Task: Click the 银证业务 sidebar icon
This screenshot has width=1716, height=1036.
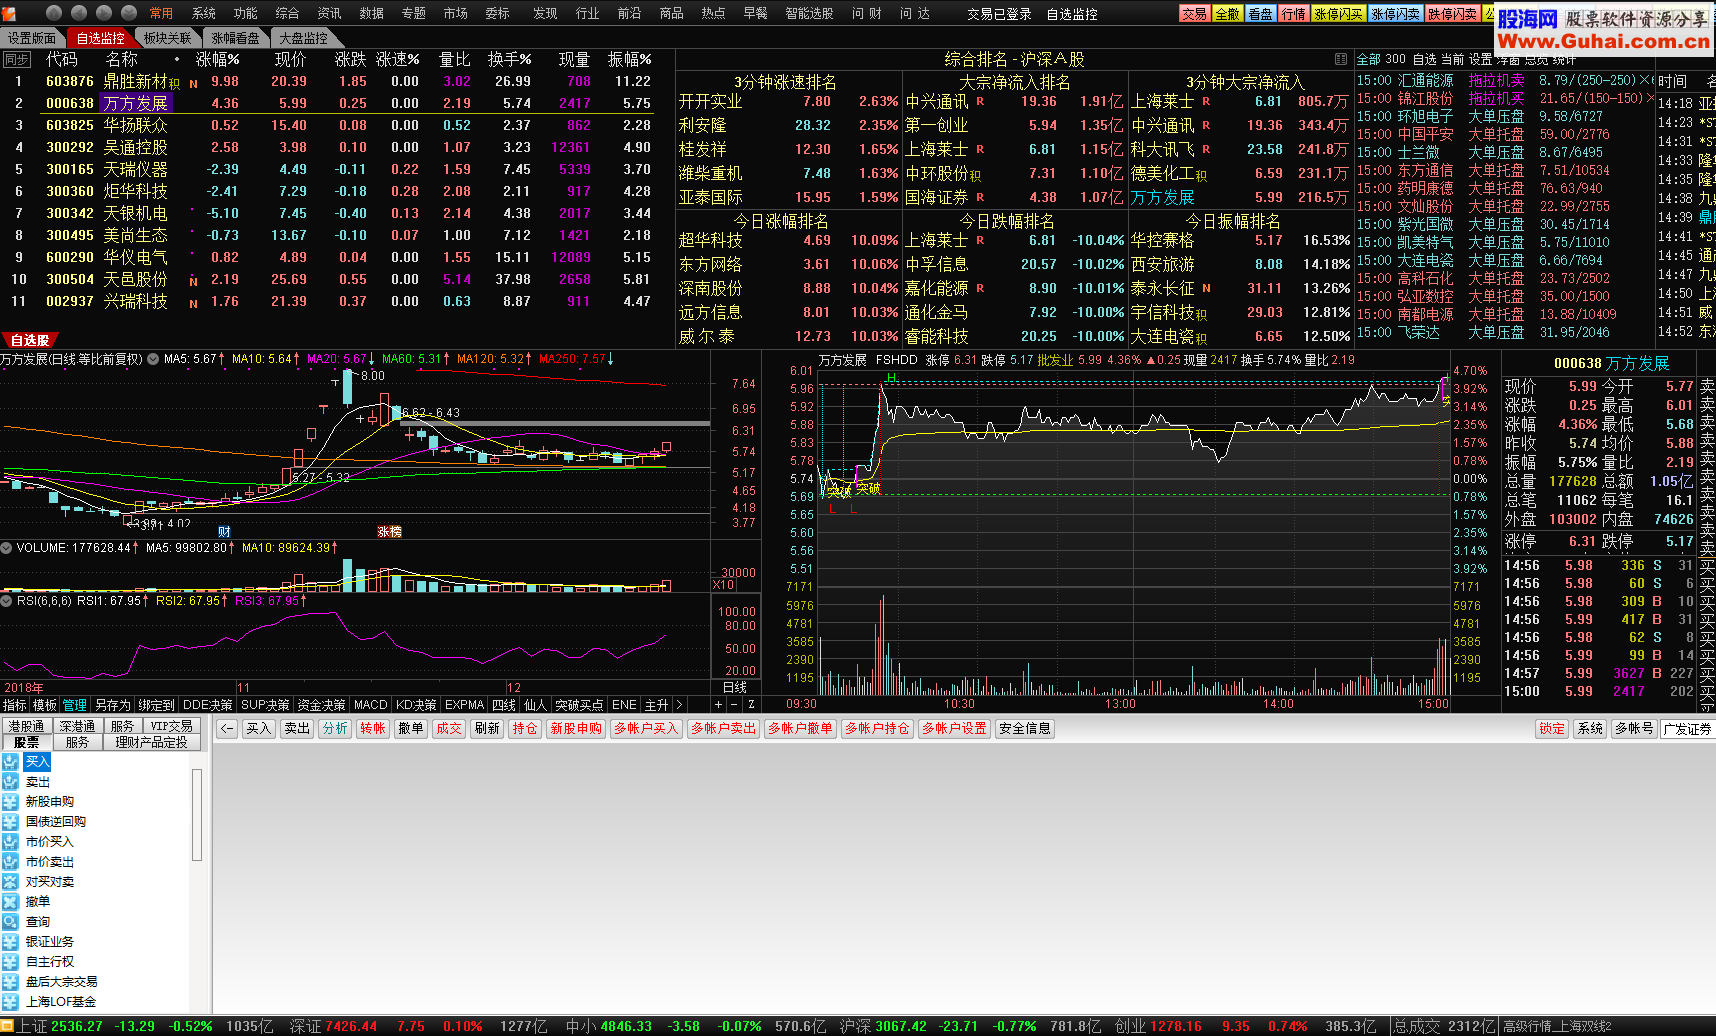Action: tap(10, 942)
